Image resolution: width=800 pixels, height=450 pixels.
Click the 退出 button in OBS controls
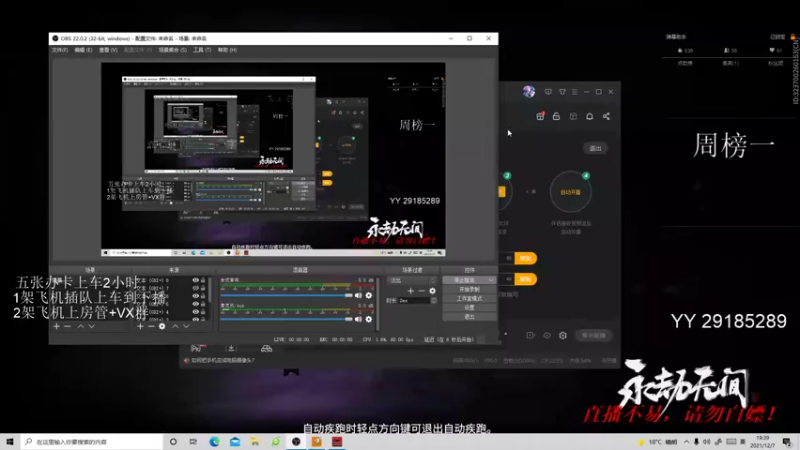pyautogui.click(x=469, y=317)
